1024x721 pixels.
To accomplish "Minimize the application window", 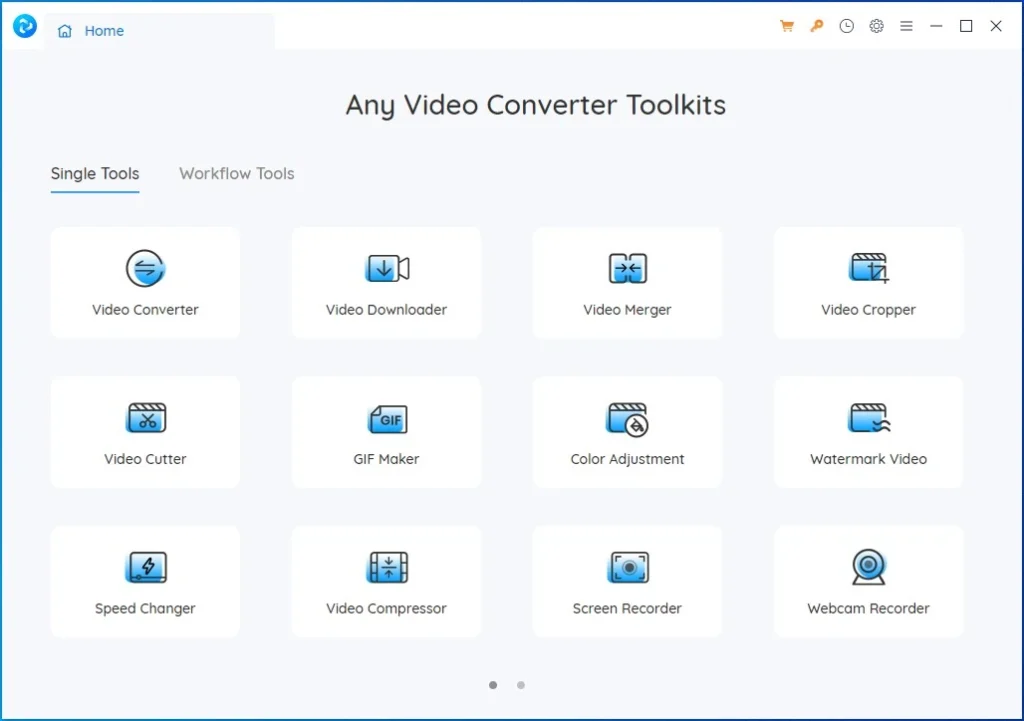I will (x=936, y=26).
